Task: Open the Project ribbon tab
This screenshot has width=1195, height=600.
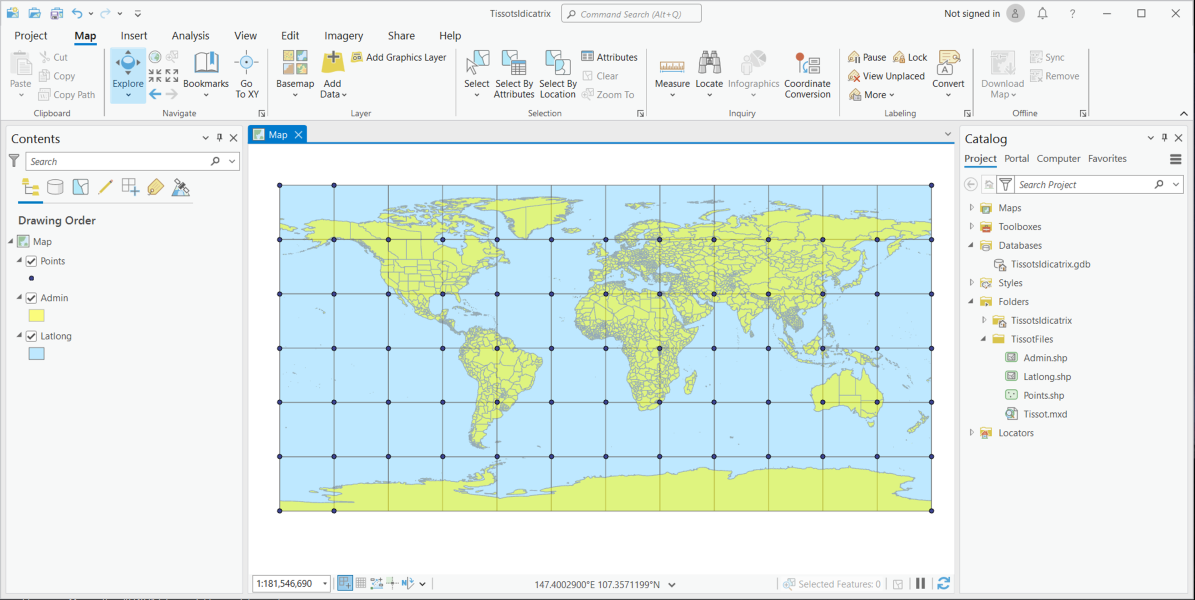Action: click(x=30, y=36)
